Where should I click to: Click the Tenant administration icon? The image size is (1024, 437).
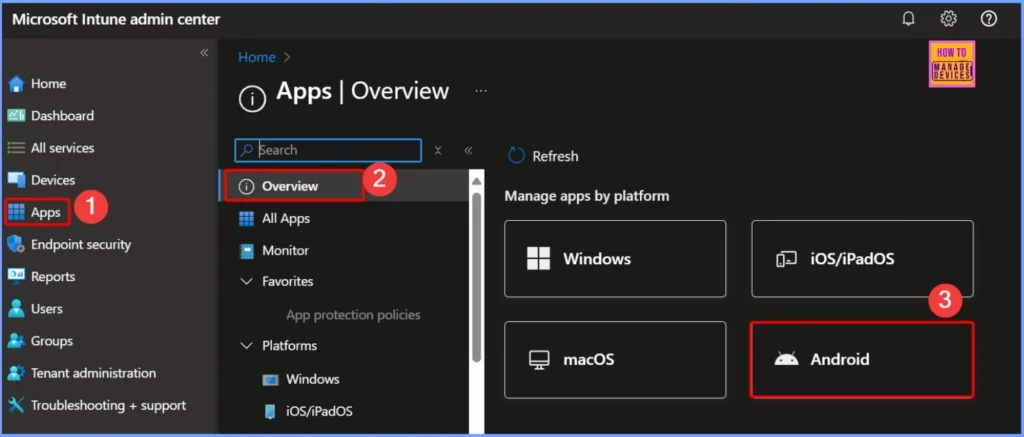(x=16, y=373)
